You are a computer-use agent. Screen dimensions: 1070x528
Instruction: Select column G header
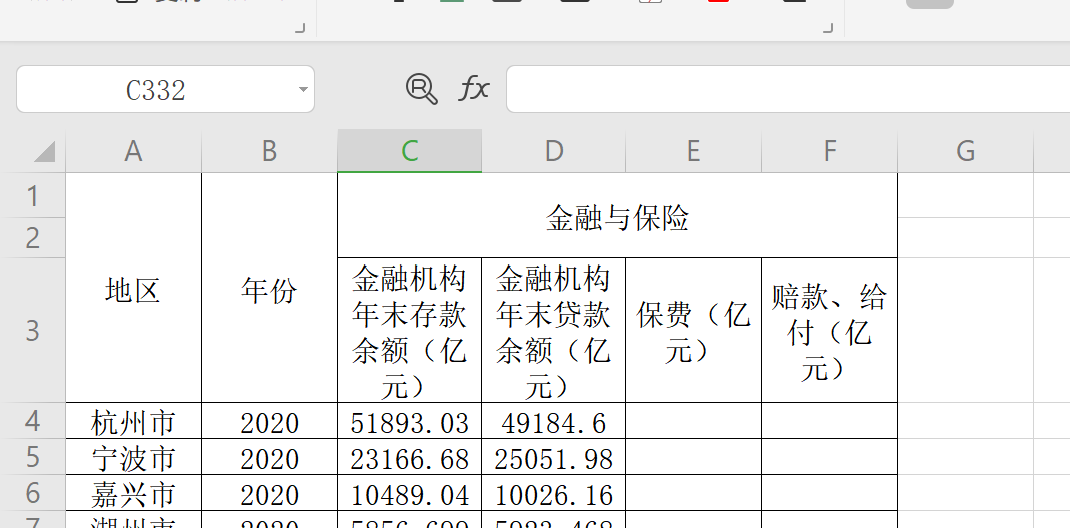click(x=966, y=151)
